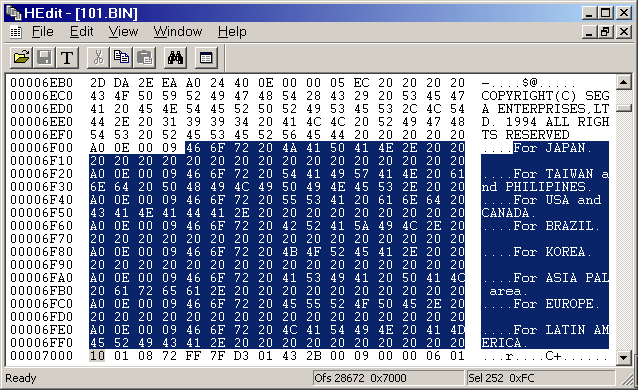Open the View menu
Screen dimensions: 638x390
pyautogui.click(x=123, y=32)
